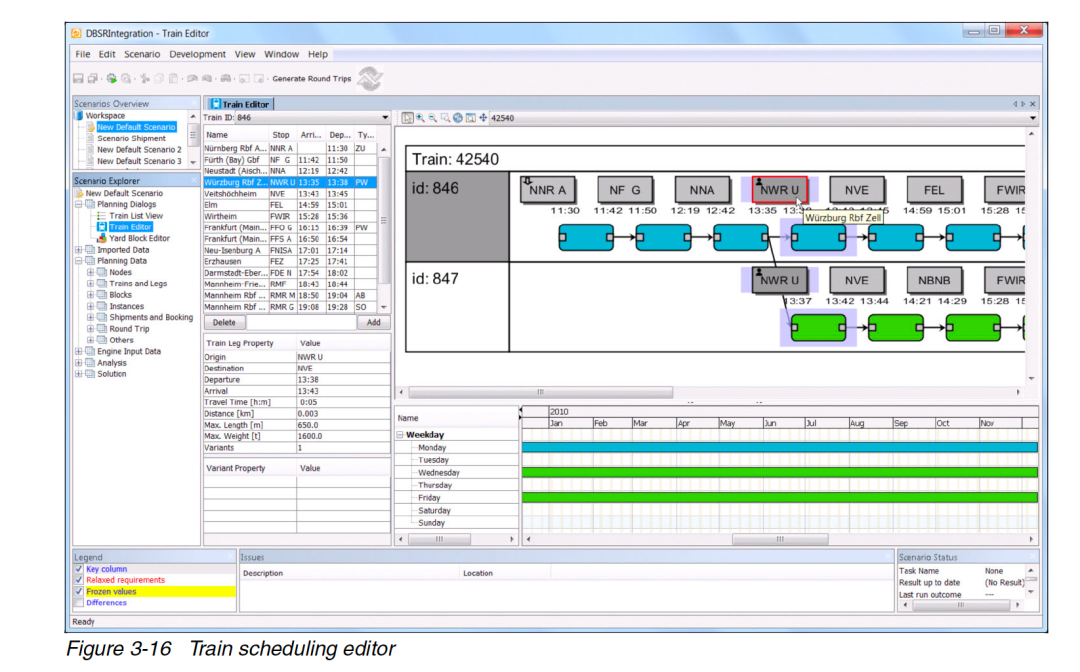The width and height of the screenshot is (1080, 672).
Task: Click the zoom to area icon
Action: coord(445,118)
